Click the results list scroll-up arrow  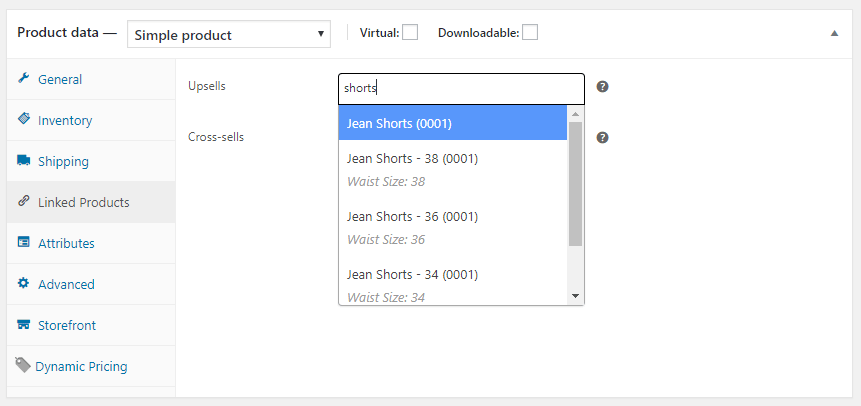point(575,114)
